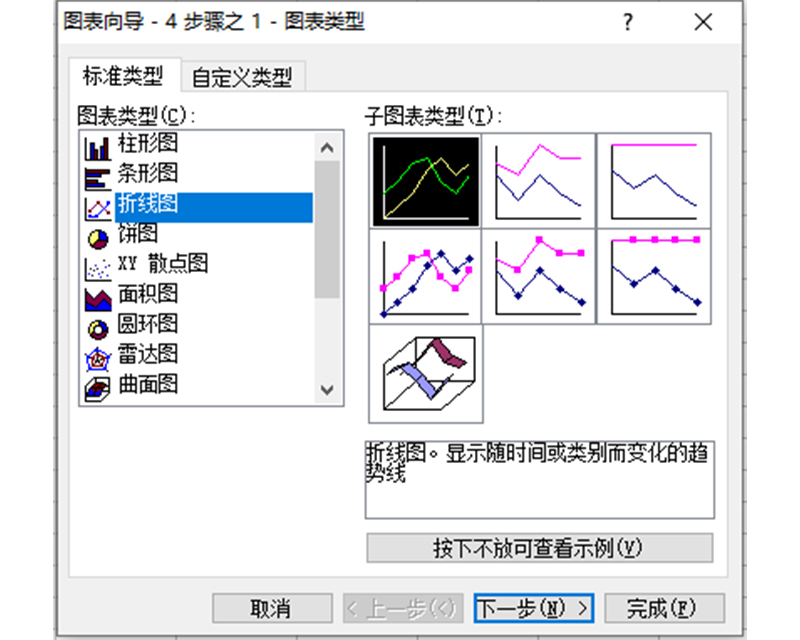Click the 折线图 description text box
This screenshot has height=640, width=800.
[539, 480]
